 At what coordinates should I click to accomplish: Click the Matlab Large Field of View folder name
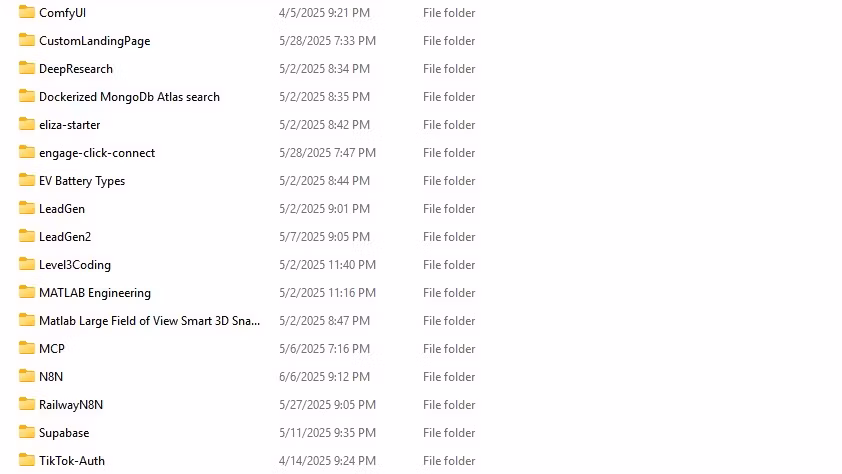click(x=149, y=321)
